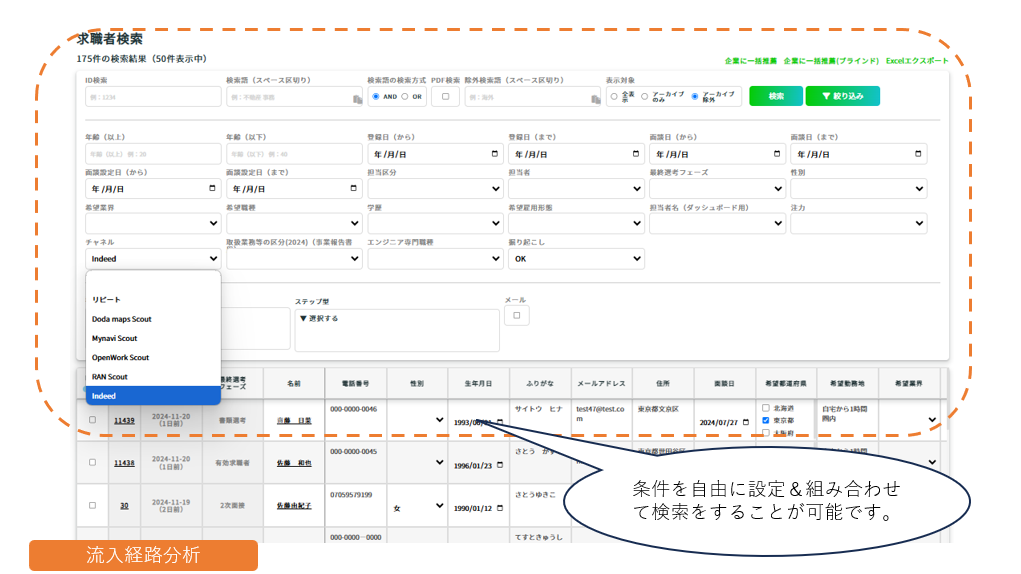Image resolution: width=1021 pixels, height=574 pixels.
Task: Expand the 掘り起こし dropdown showing OK
Action: coord(575,259)
